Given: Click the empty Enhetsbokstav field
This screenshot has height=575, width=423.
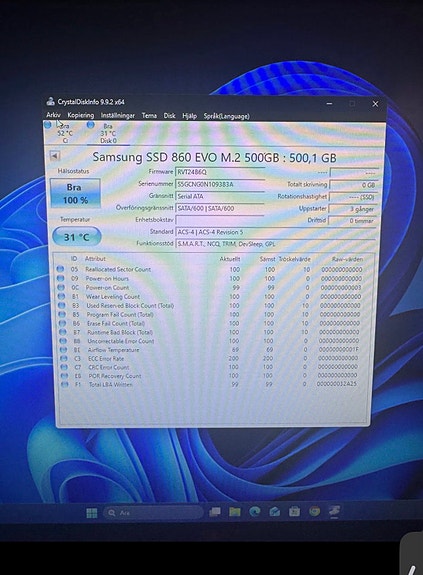Looking at the screenshot, I should pyautogui.click(x=220, y=220).
